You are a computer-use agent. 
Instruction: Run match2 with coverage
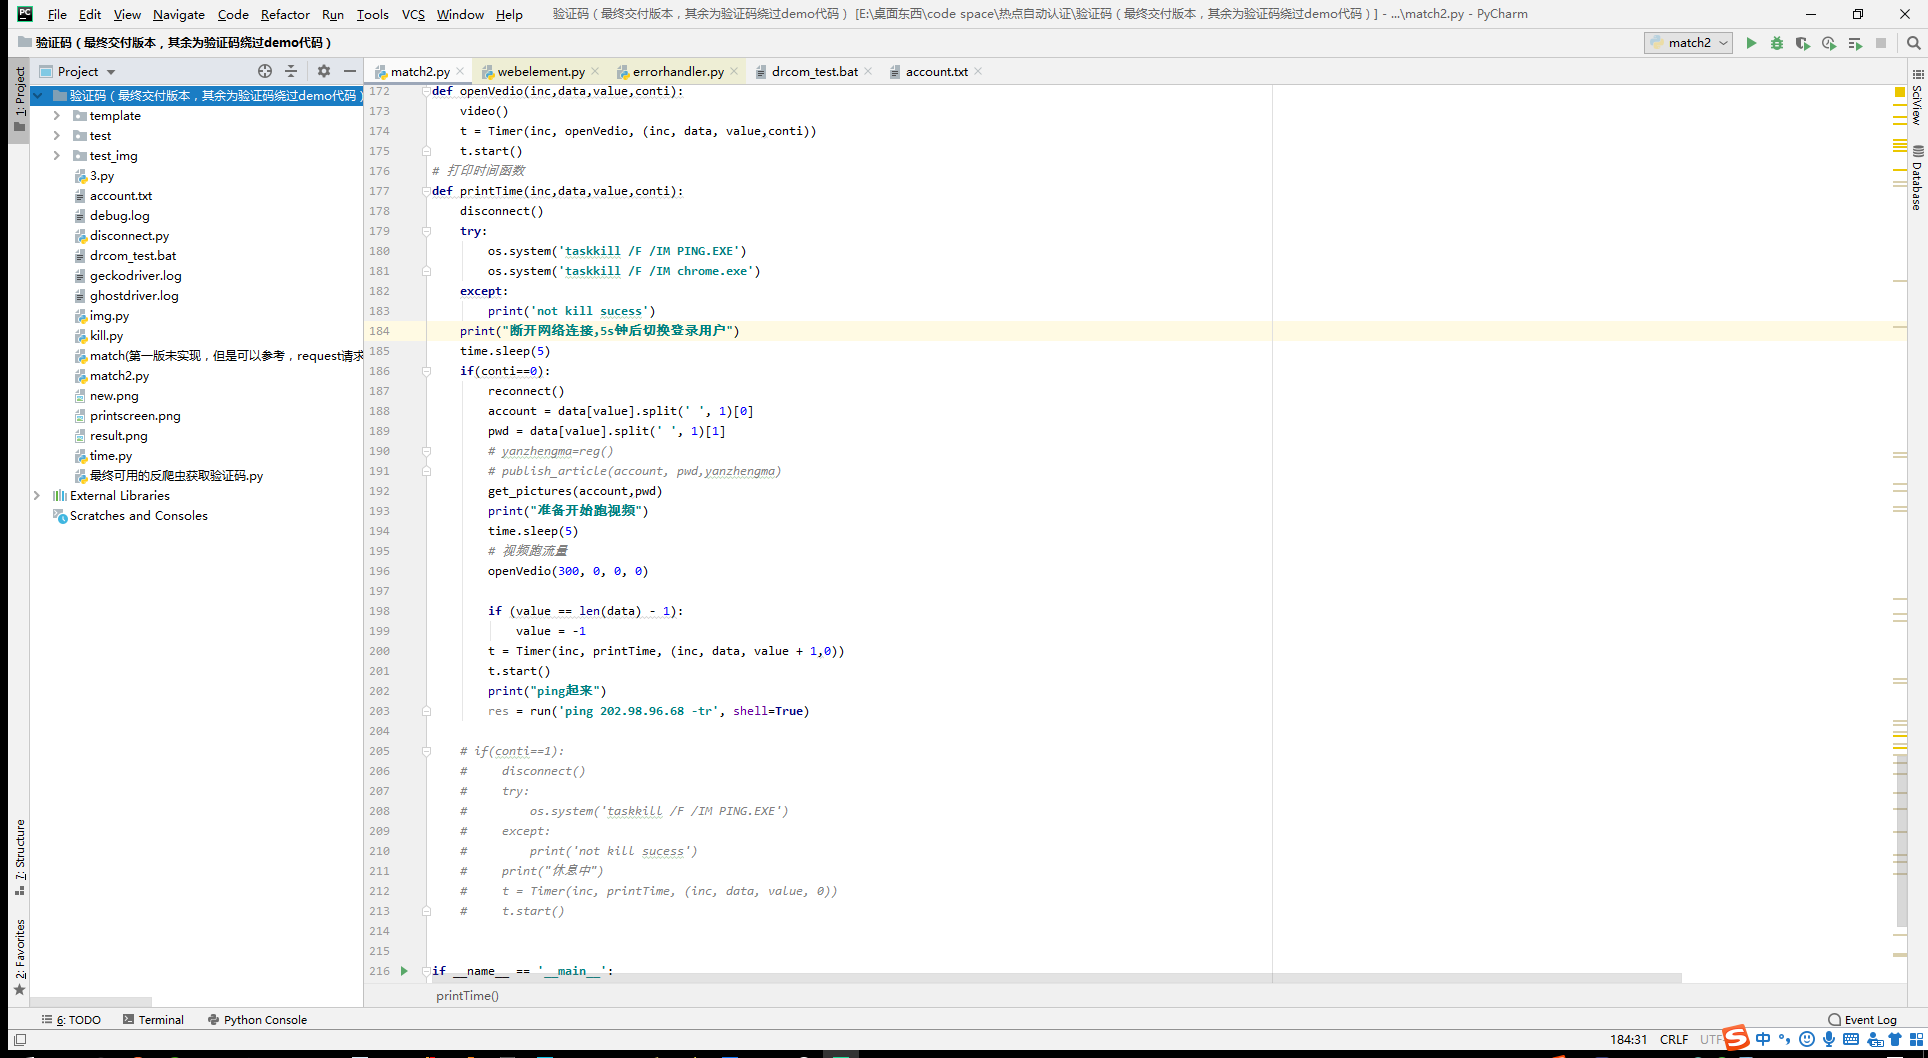pyautogui.click(x=1803, y=43)
